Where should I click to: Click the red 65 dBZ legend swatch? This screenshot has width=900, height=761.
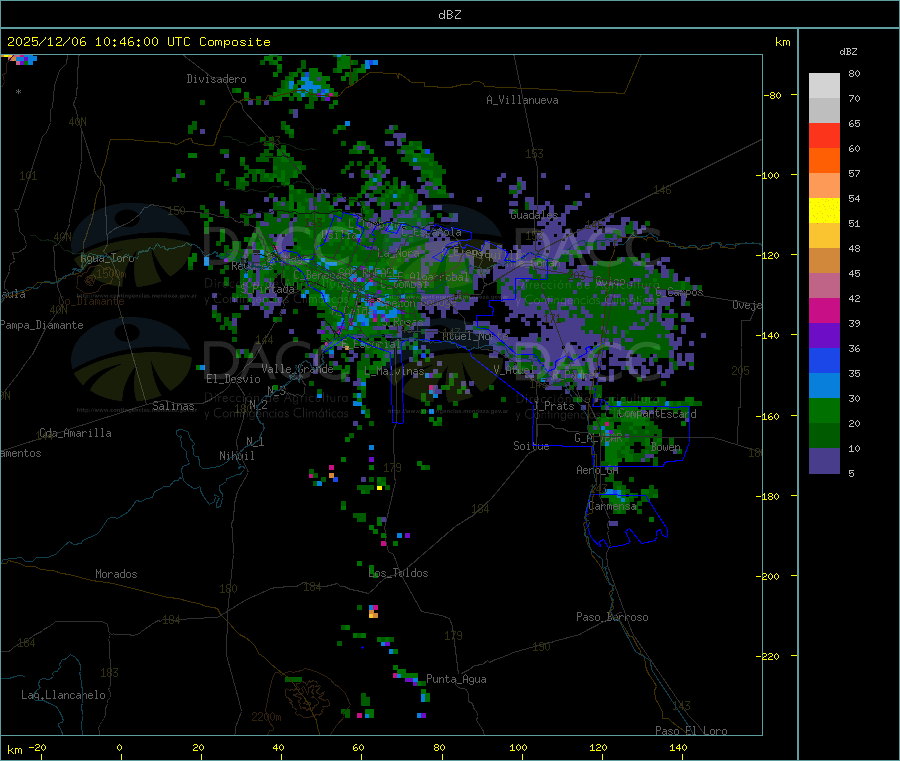click(x=824, y=135)
